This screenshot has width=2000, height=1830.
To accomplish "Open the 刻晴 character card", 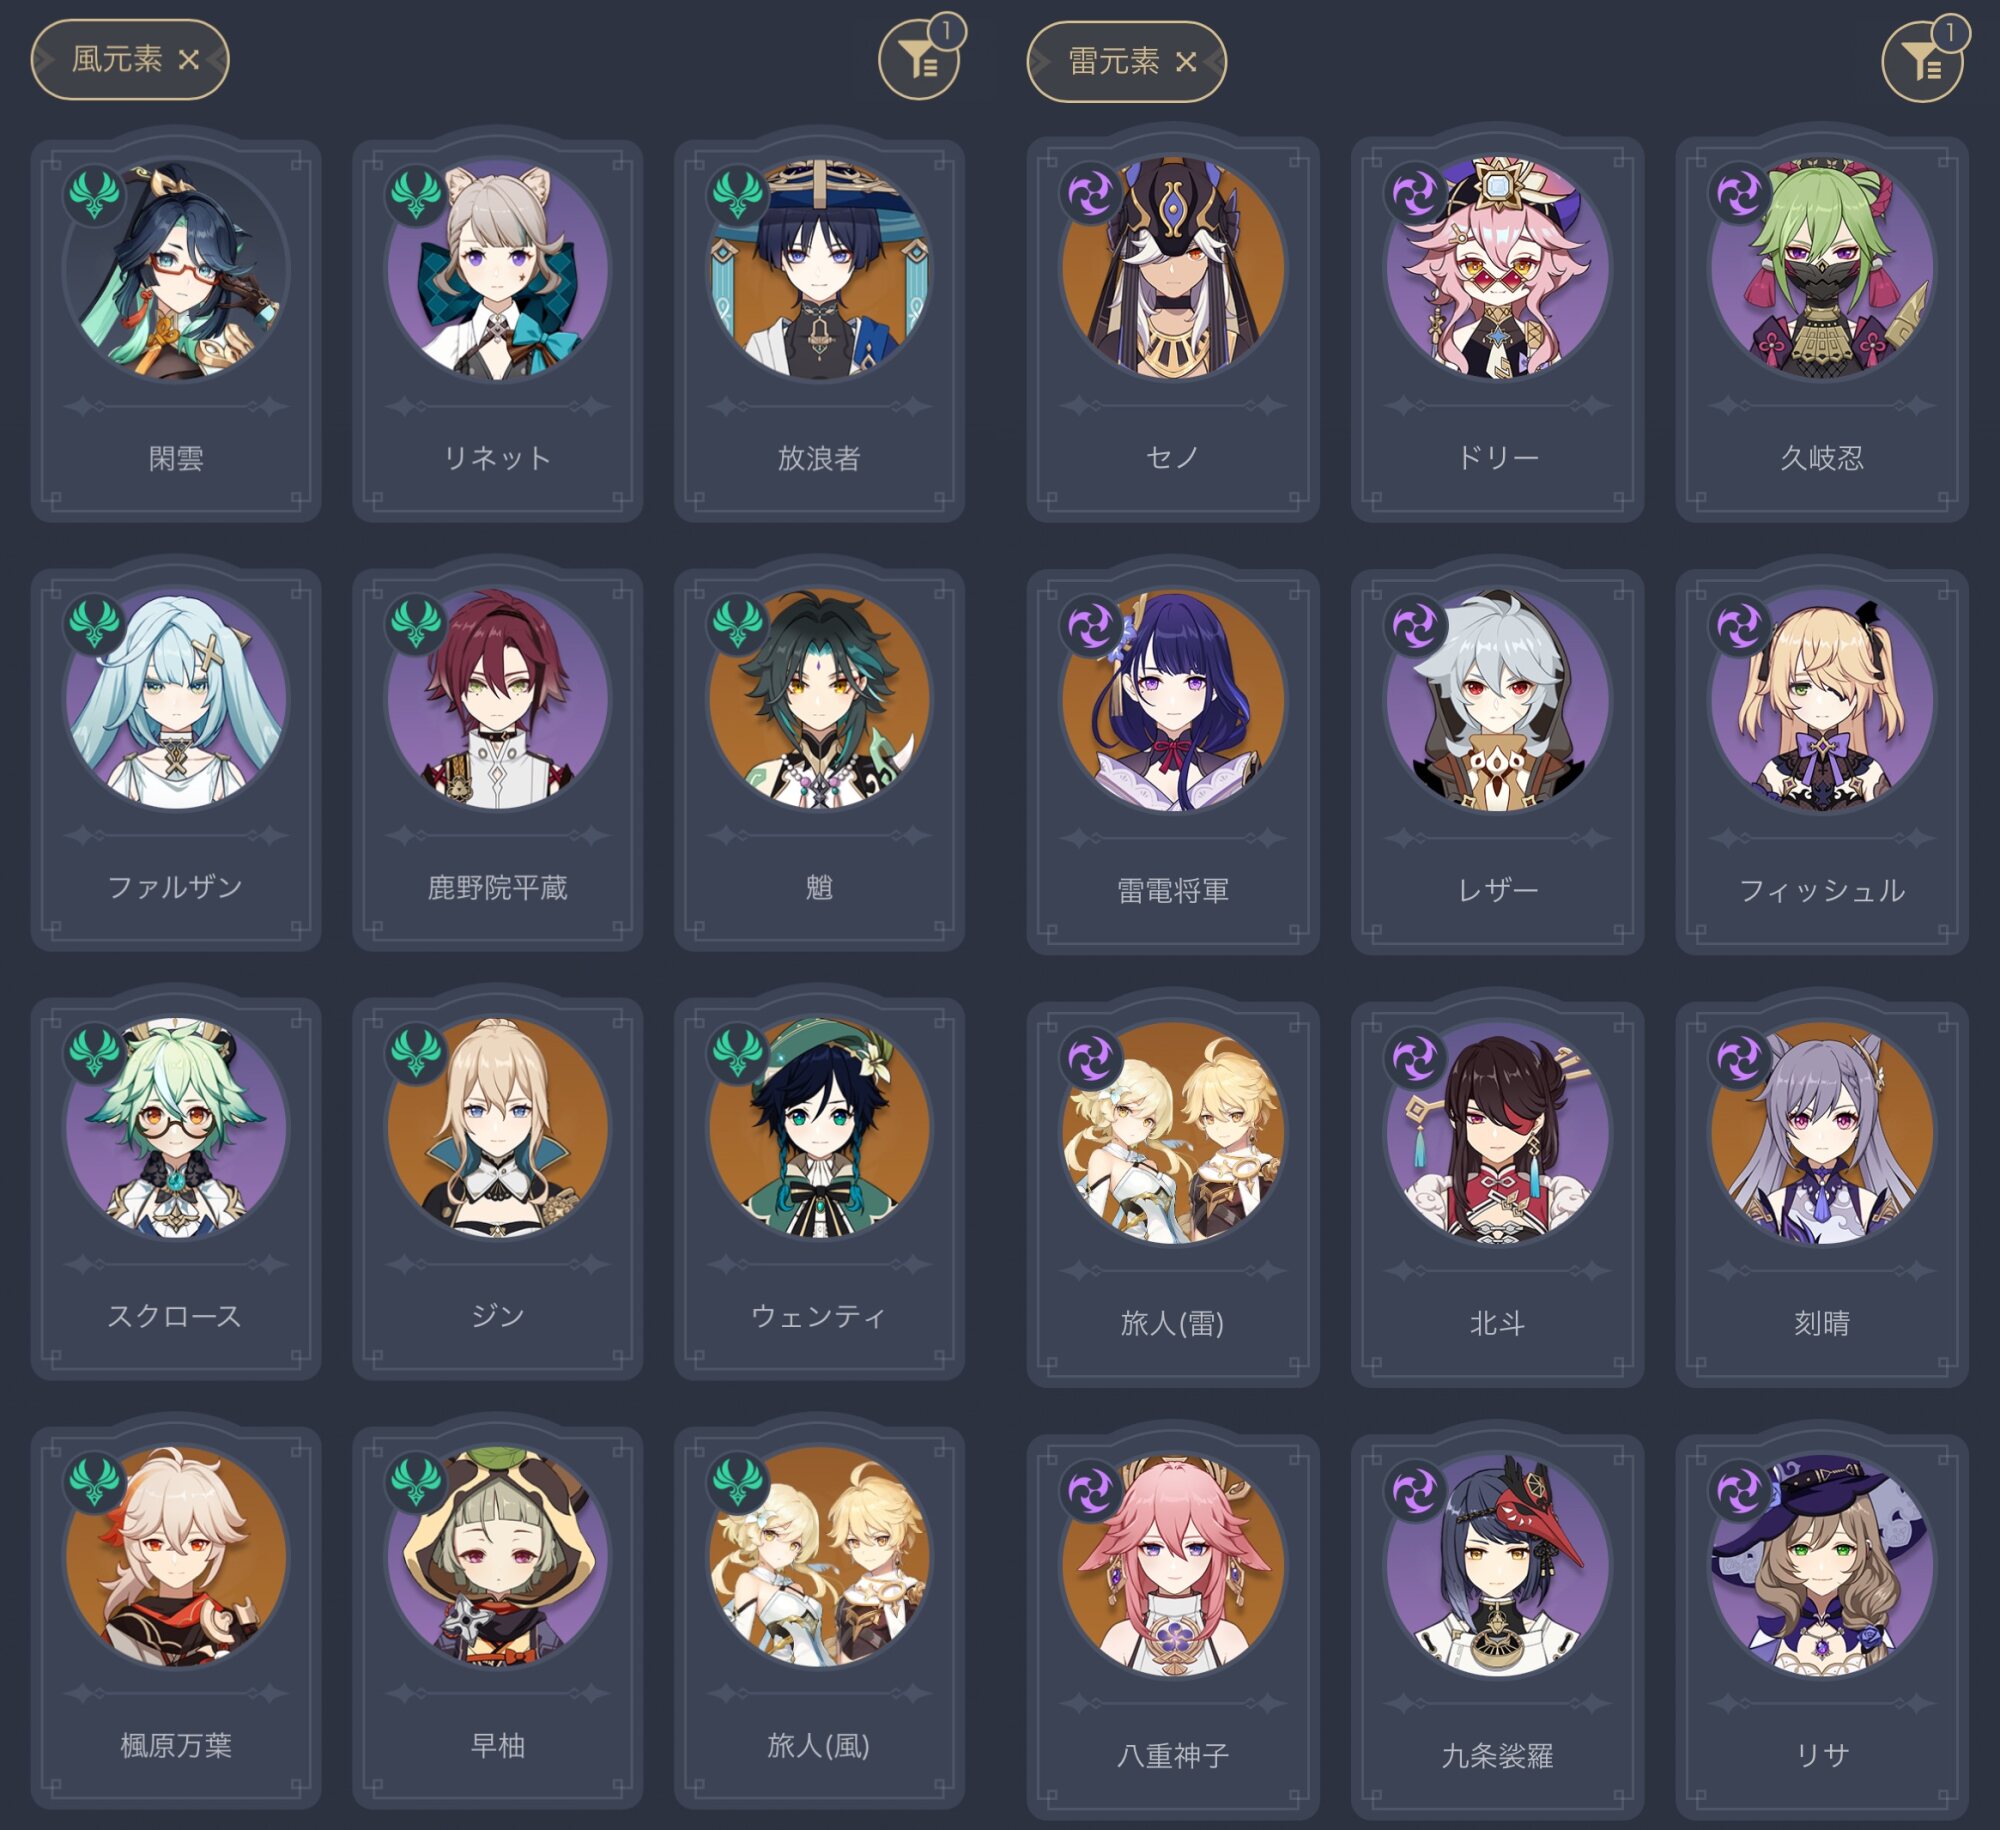I will coord(1822,1195).
